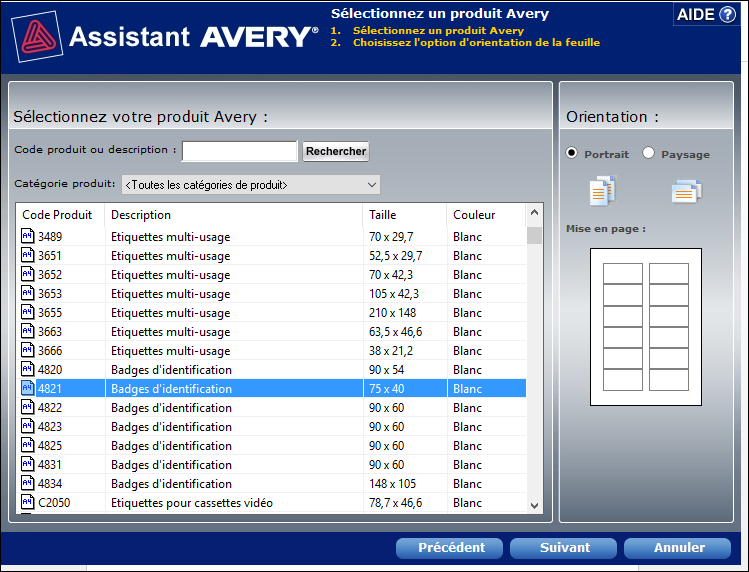This screenshot has width=749, height=572.
Task: Select product code 4834 text
Action: [50, 484]
